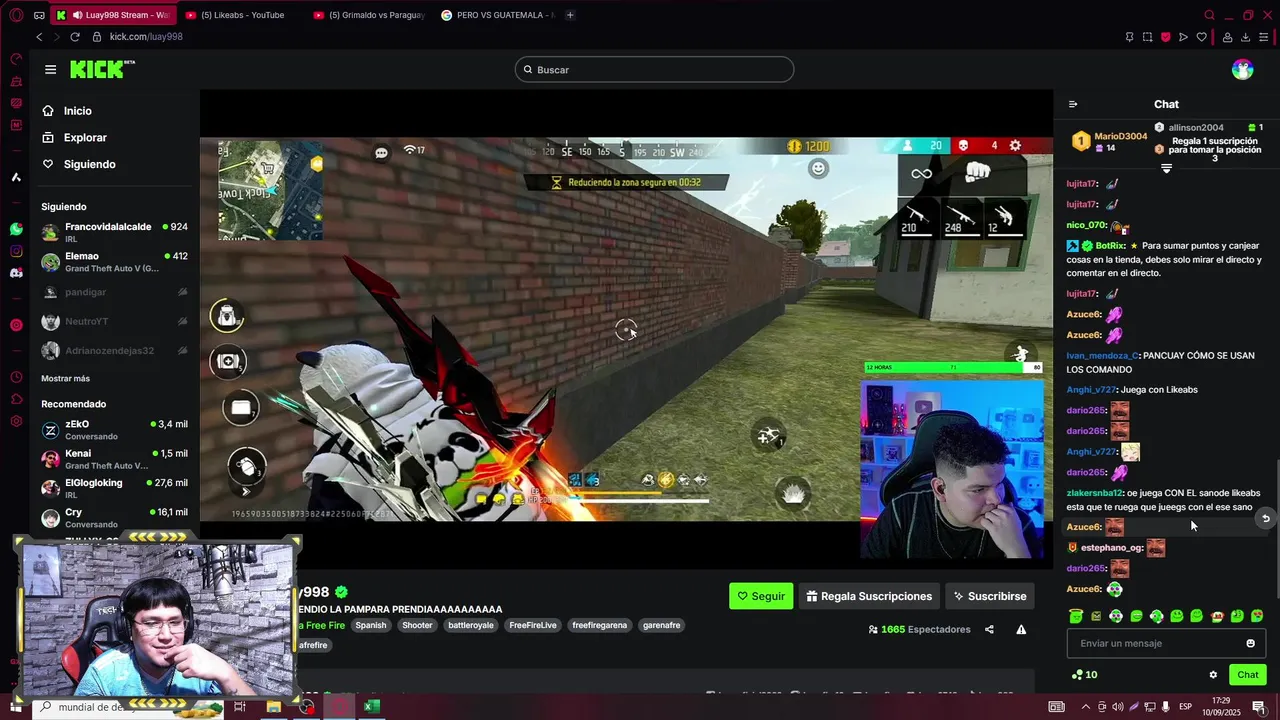Open a new browser tab
This screenshot has width=1280, height=720.
pos(570,15)
